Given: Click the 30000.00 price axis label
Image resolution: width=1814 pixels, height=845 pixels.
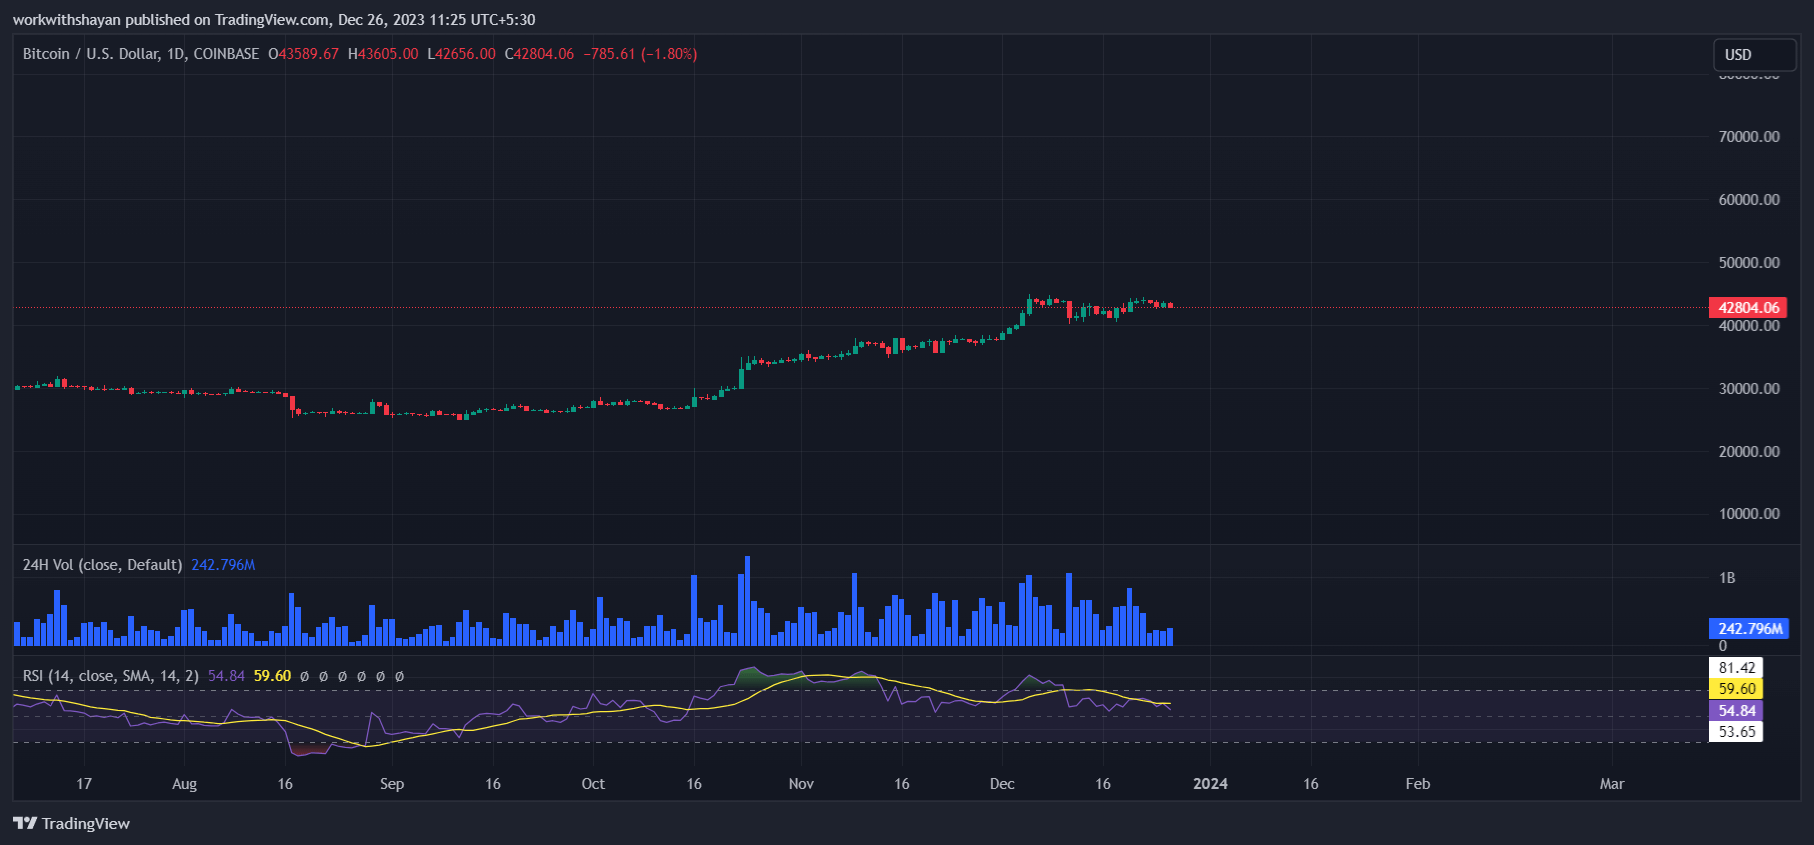Looking at the screenshot, I should tap(1749, 389).
